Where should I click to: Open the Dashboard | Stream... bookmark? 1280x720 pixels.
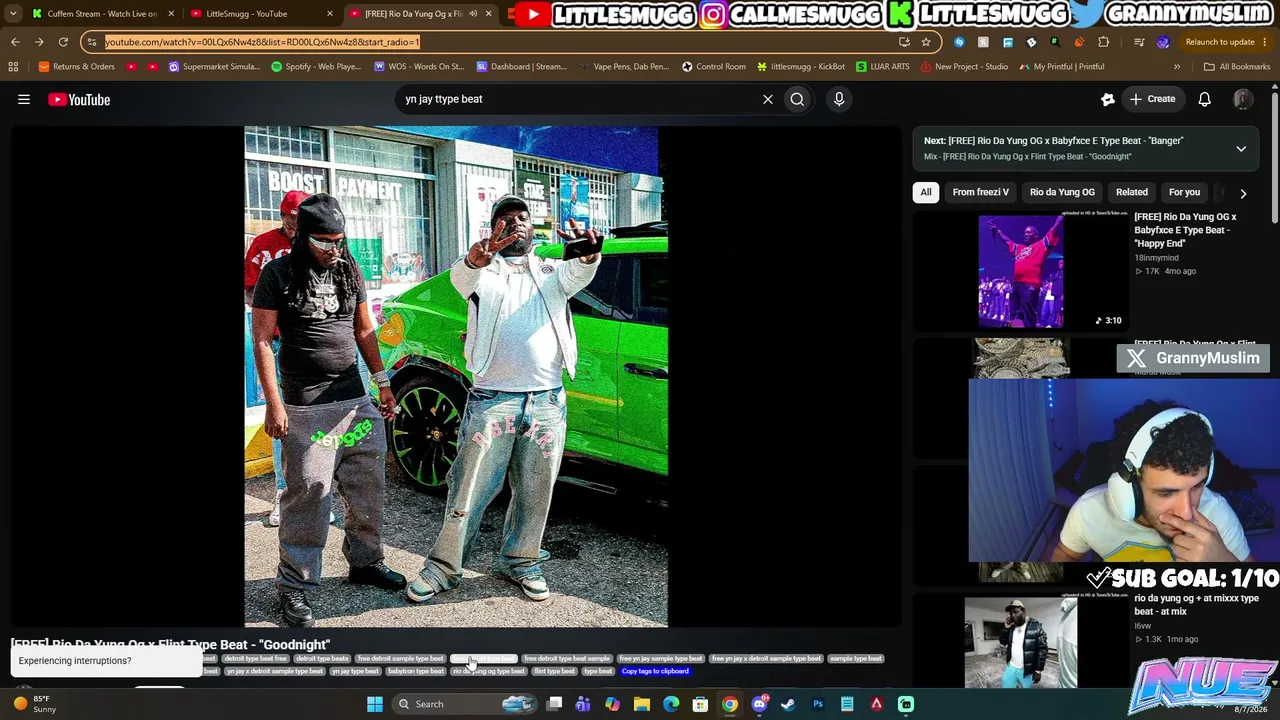click(x=522, y=67)
